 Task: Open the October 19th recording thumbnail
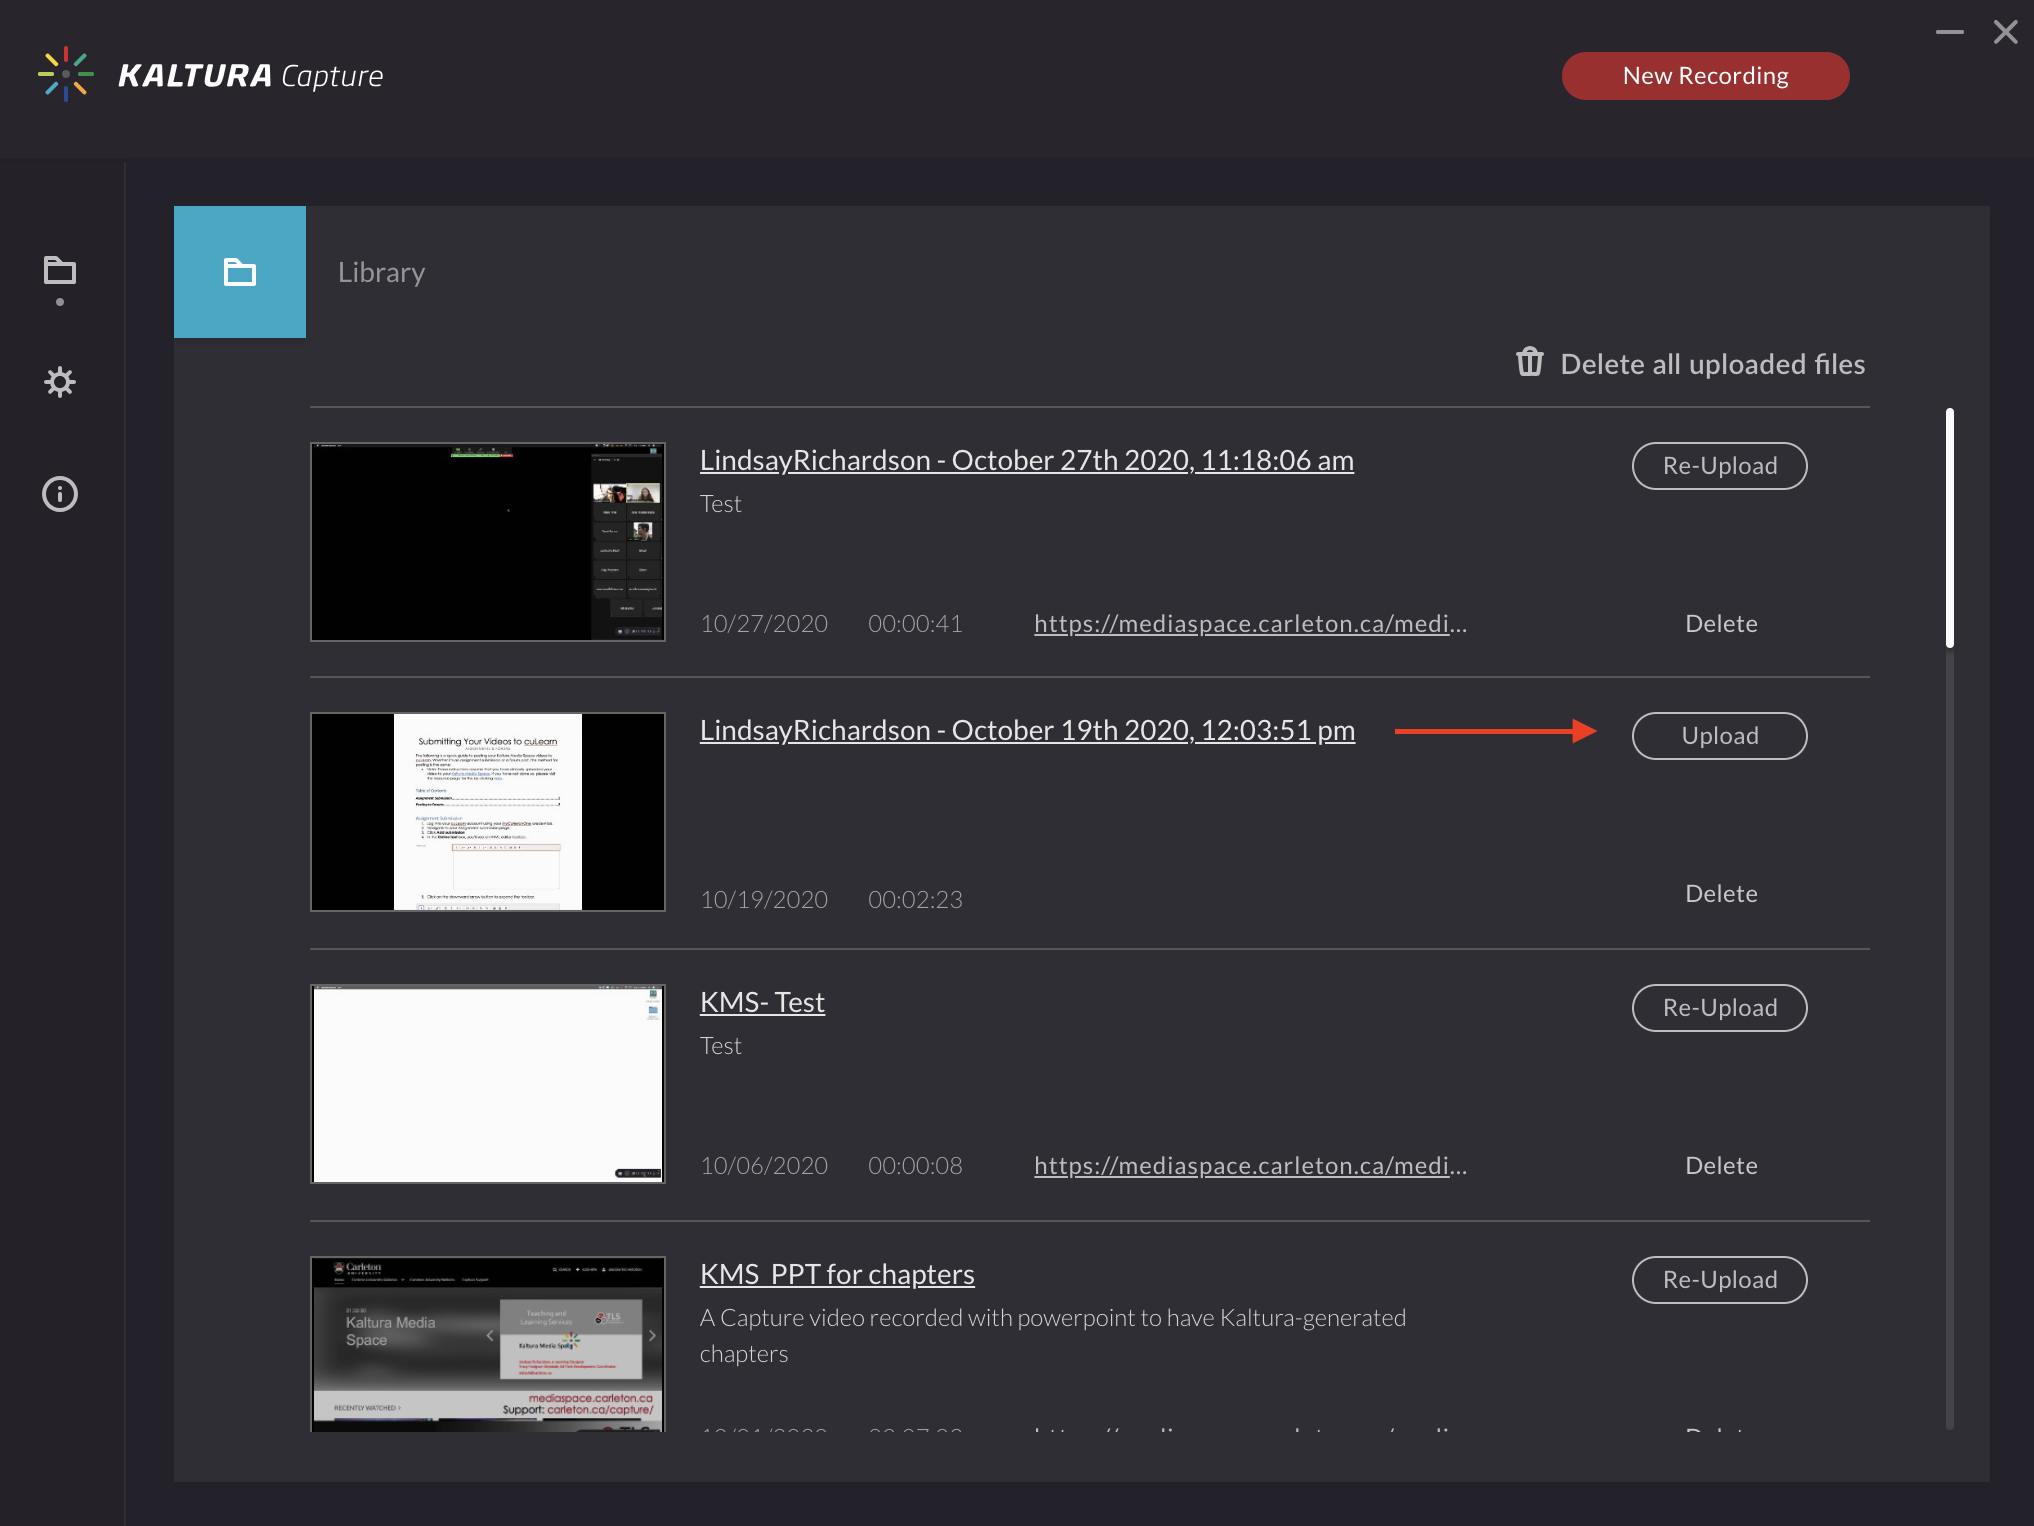(x=488, y=812)
